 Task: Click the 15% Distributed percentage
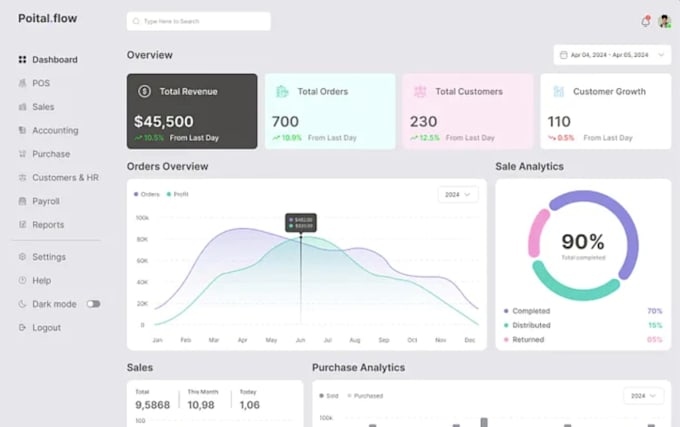coord(655,325)
